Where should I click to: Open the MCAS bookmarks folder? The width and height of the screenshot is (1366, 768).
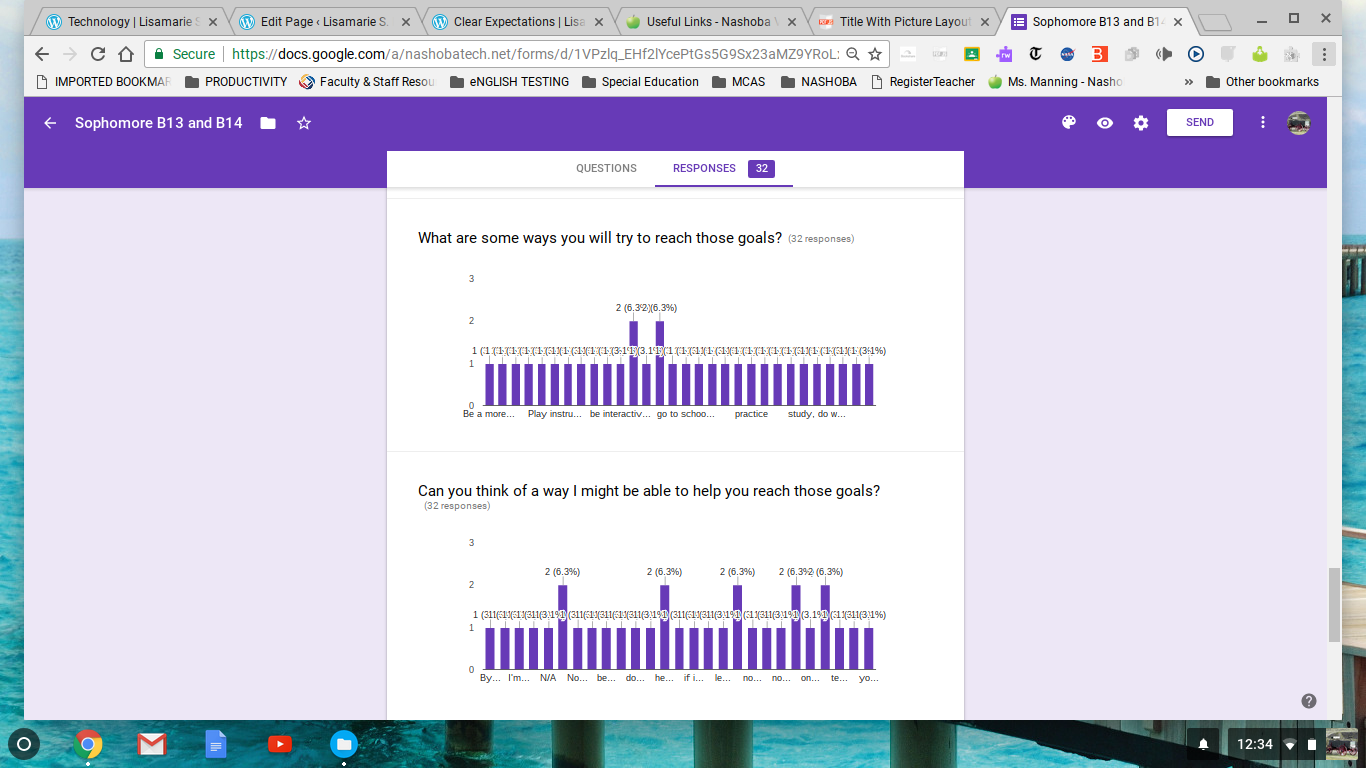point(739,82)
